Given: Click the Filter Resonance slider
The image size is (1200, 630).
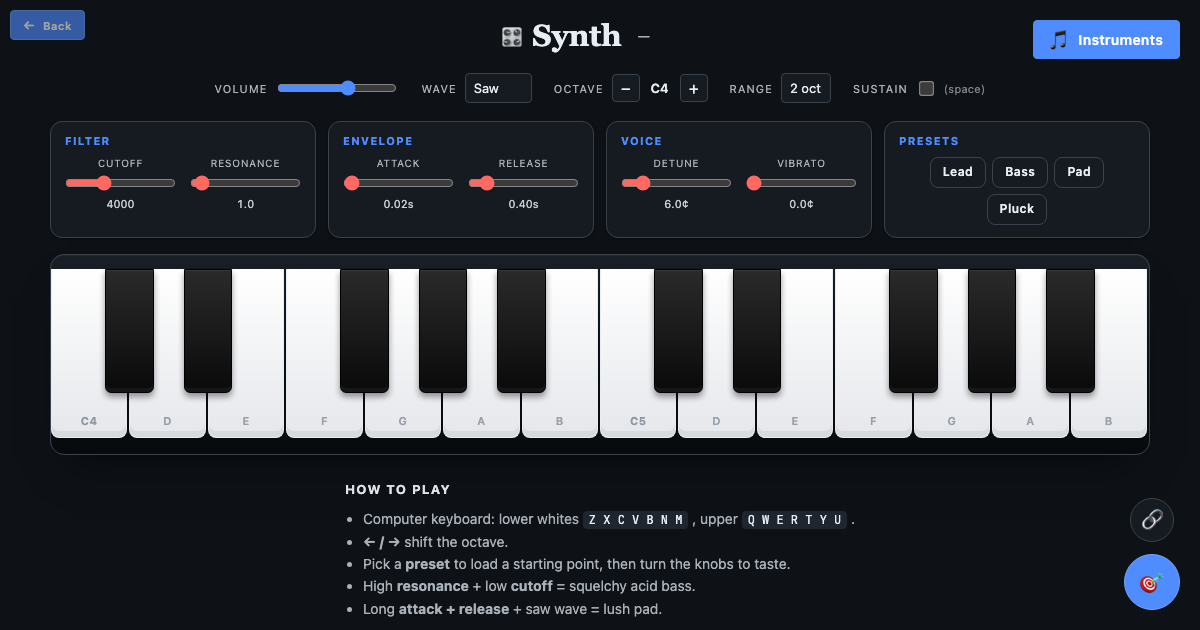Looking at the screenshot, I should (246, 183).
